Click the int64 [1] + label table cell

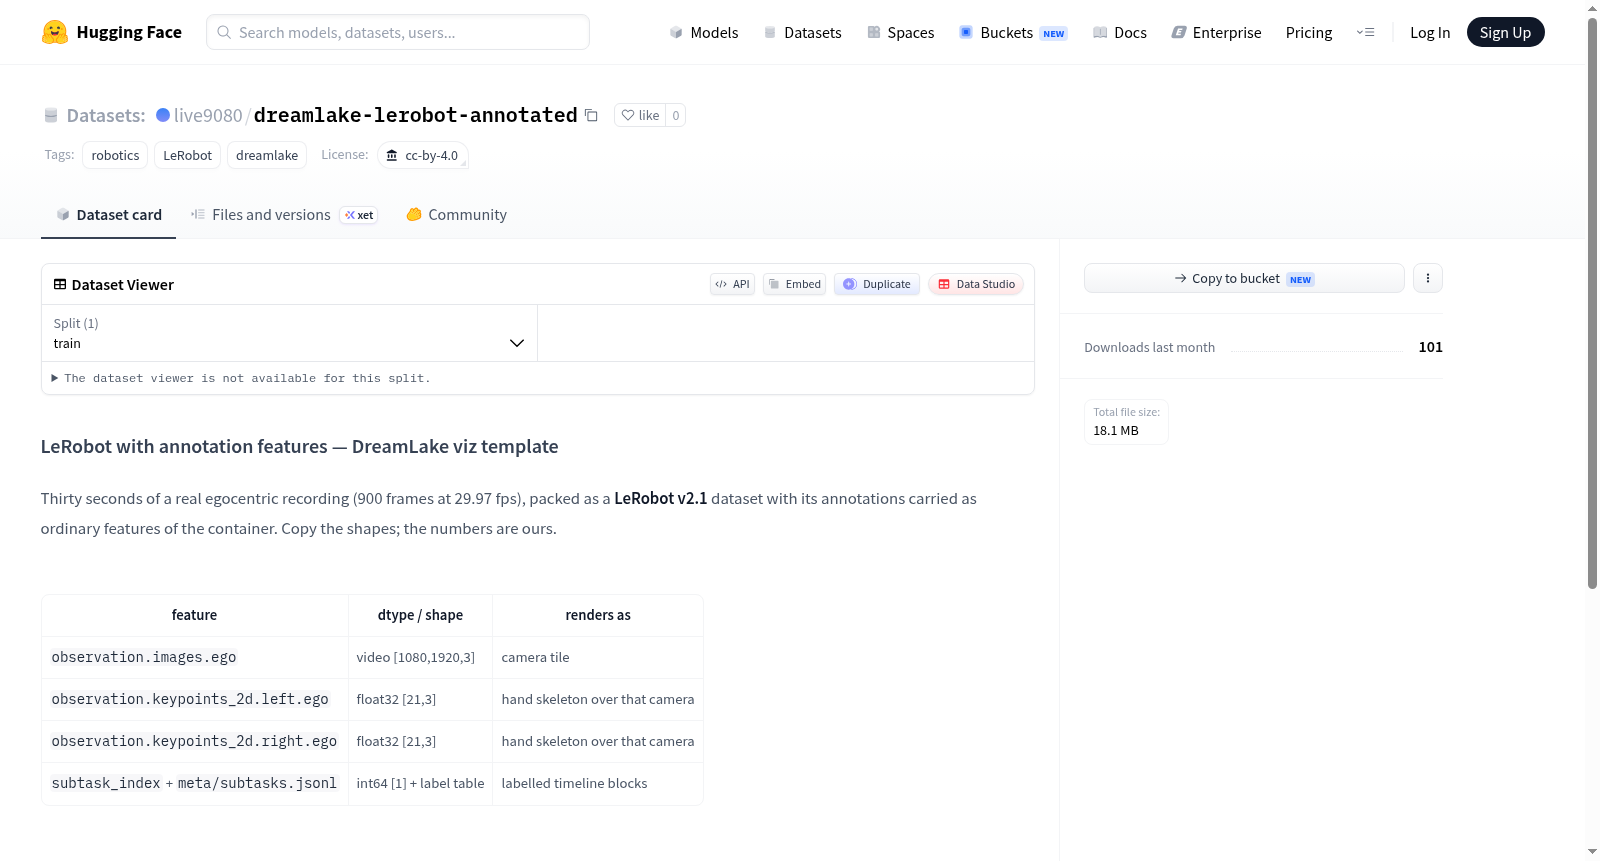point(420,783)
